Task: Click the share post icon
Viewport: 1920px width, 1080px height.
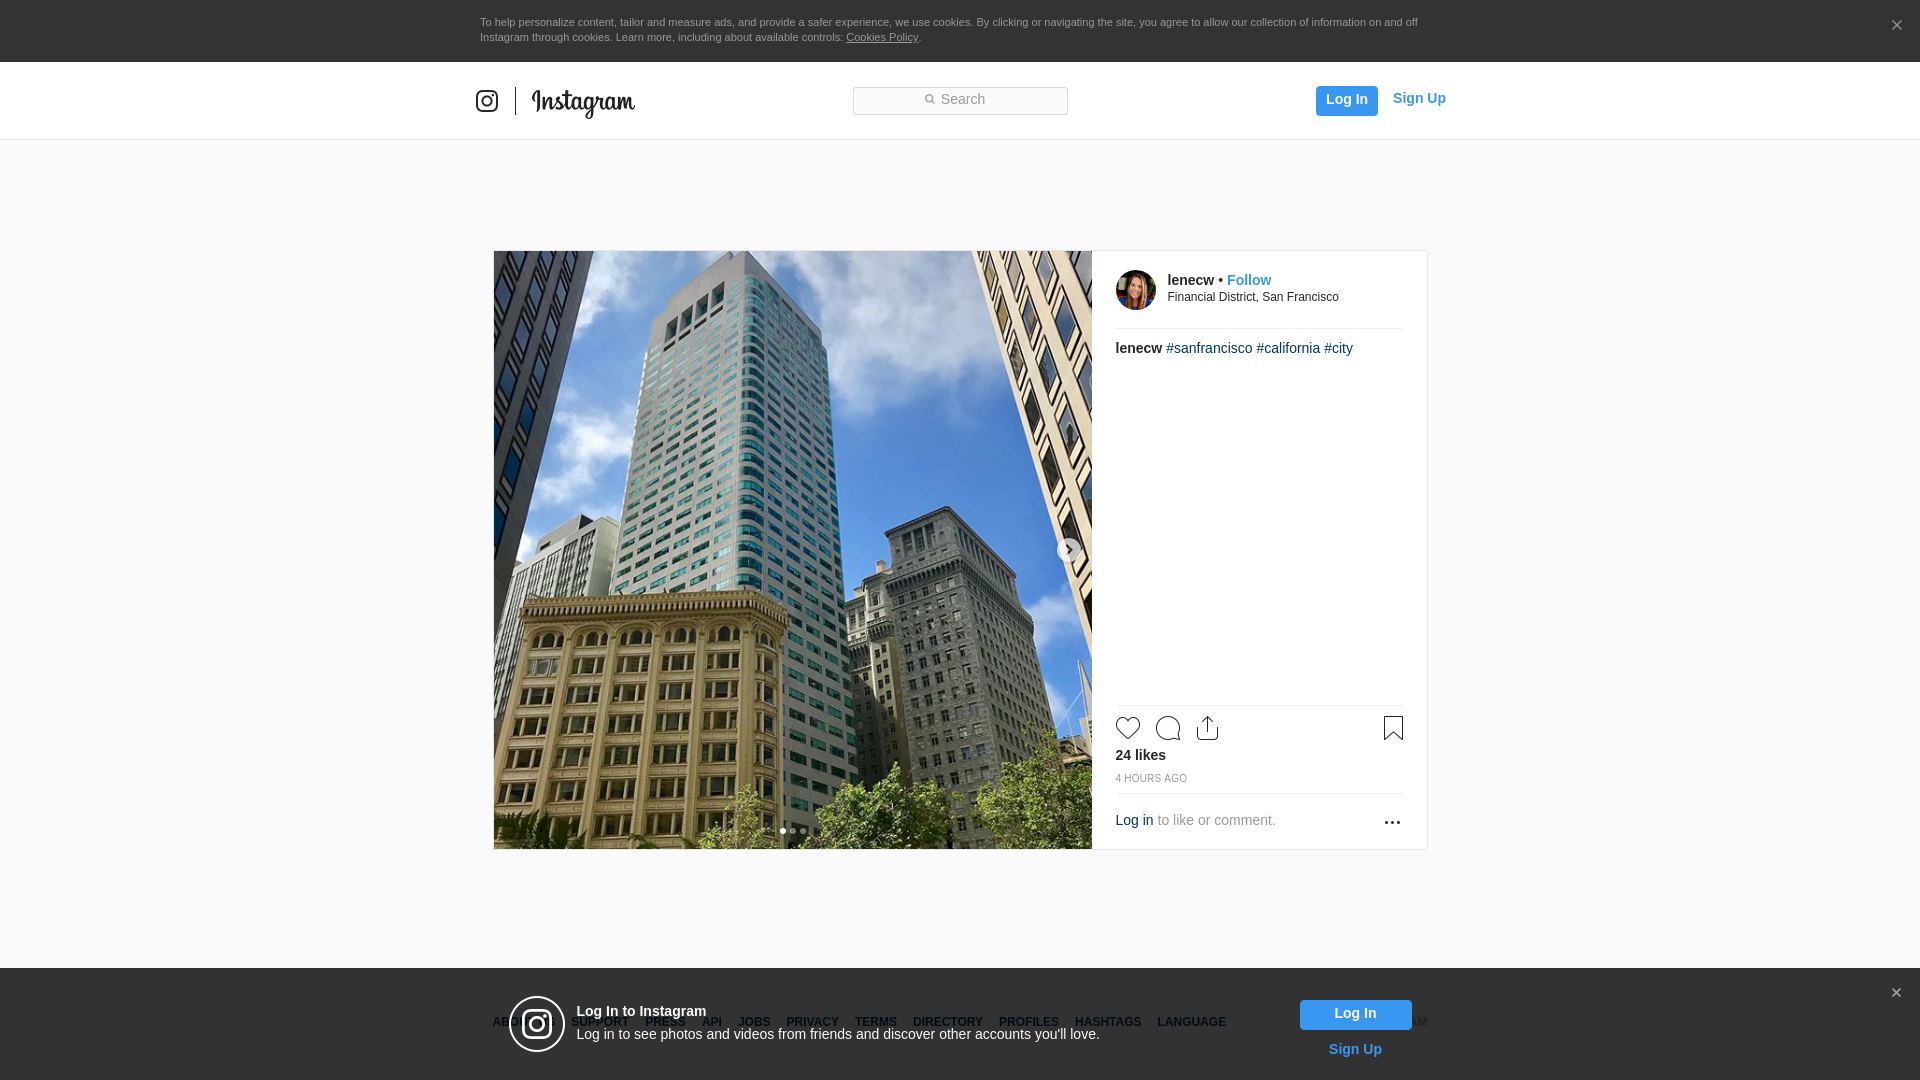Action: [1207, 728]
